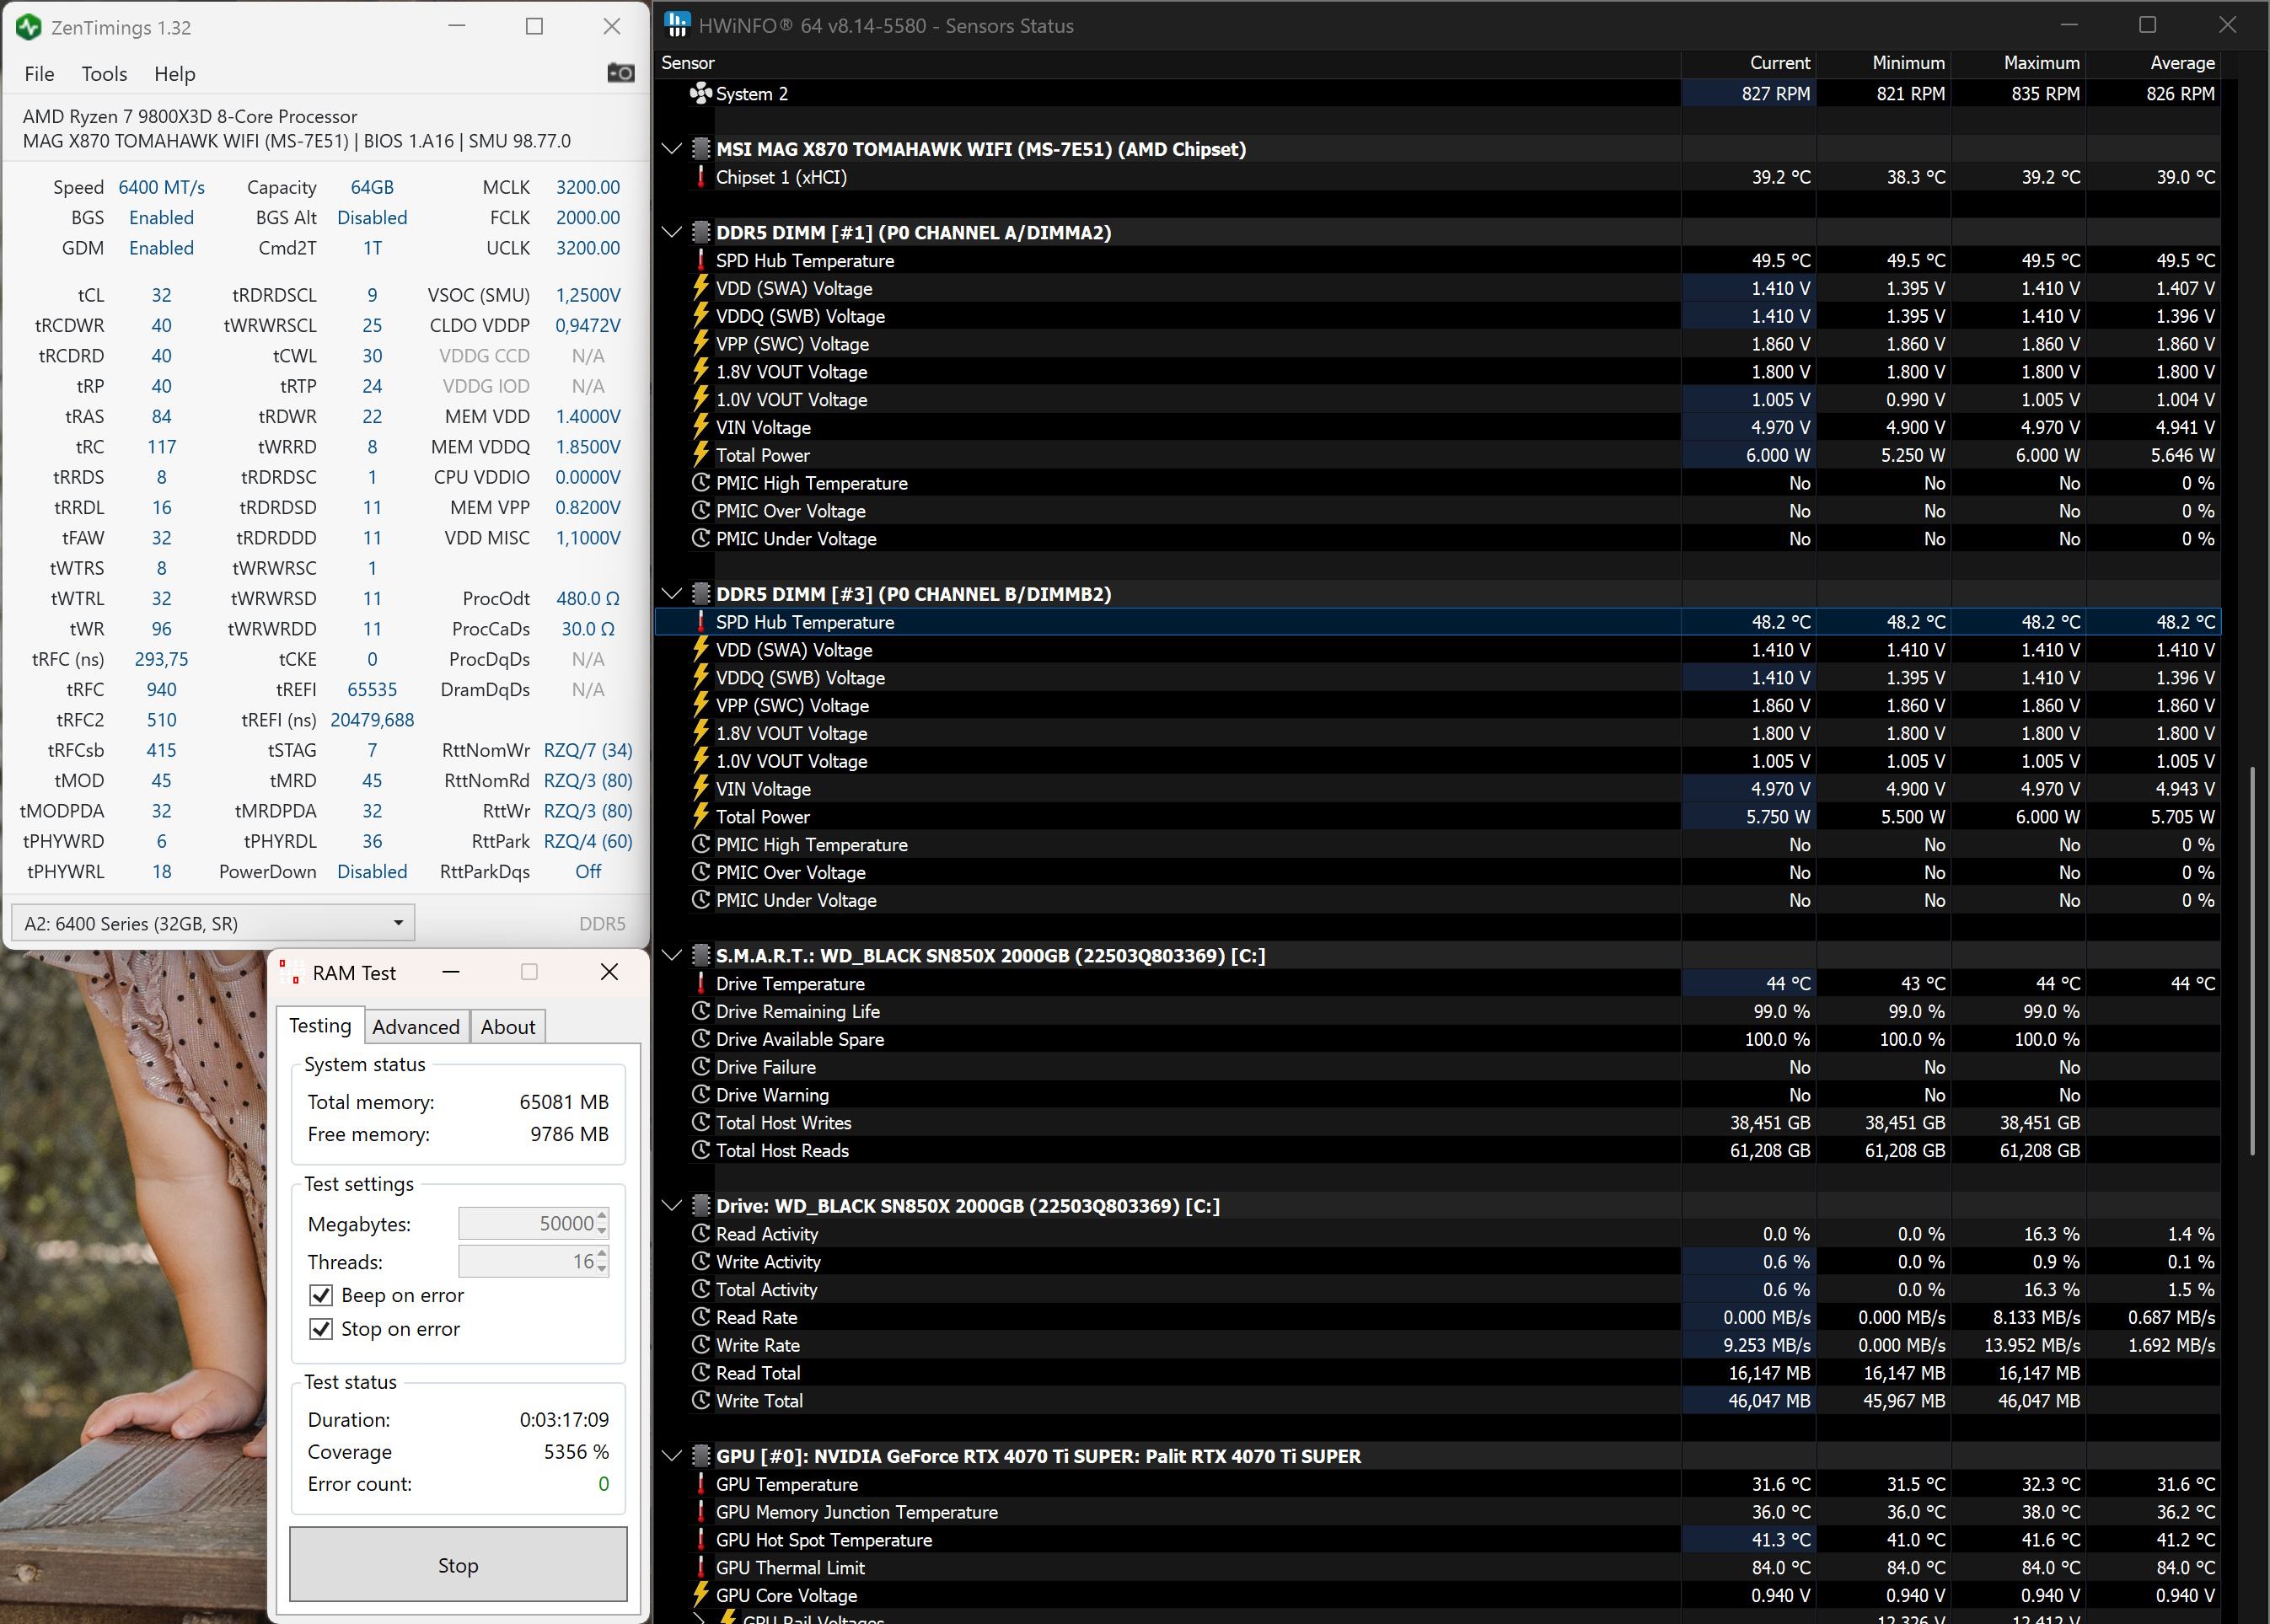Click the chip icon of DDR5 DIMM [#3] group
2270x1624 pixels.
point(701,594)
